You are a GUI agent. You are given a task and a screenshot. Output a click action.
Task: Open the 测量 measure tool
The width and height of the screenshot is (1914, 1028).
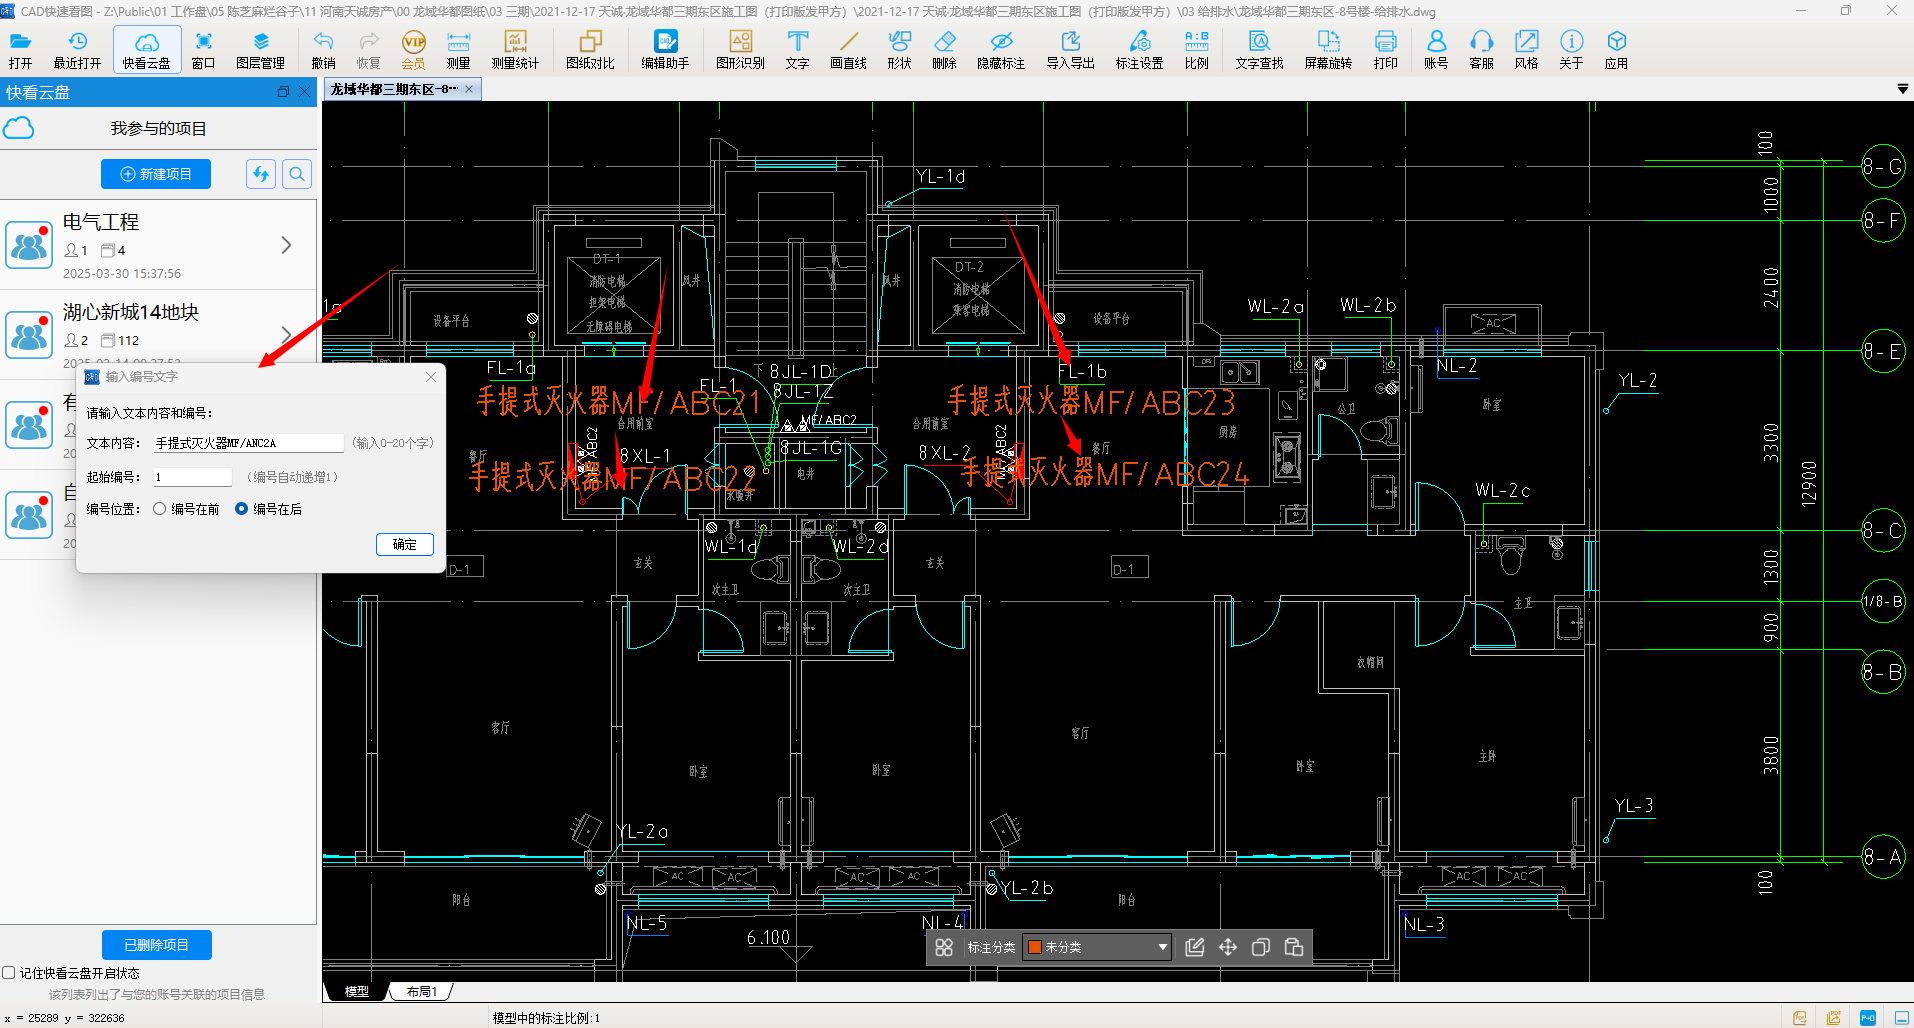(x=458, y=49)
